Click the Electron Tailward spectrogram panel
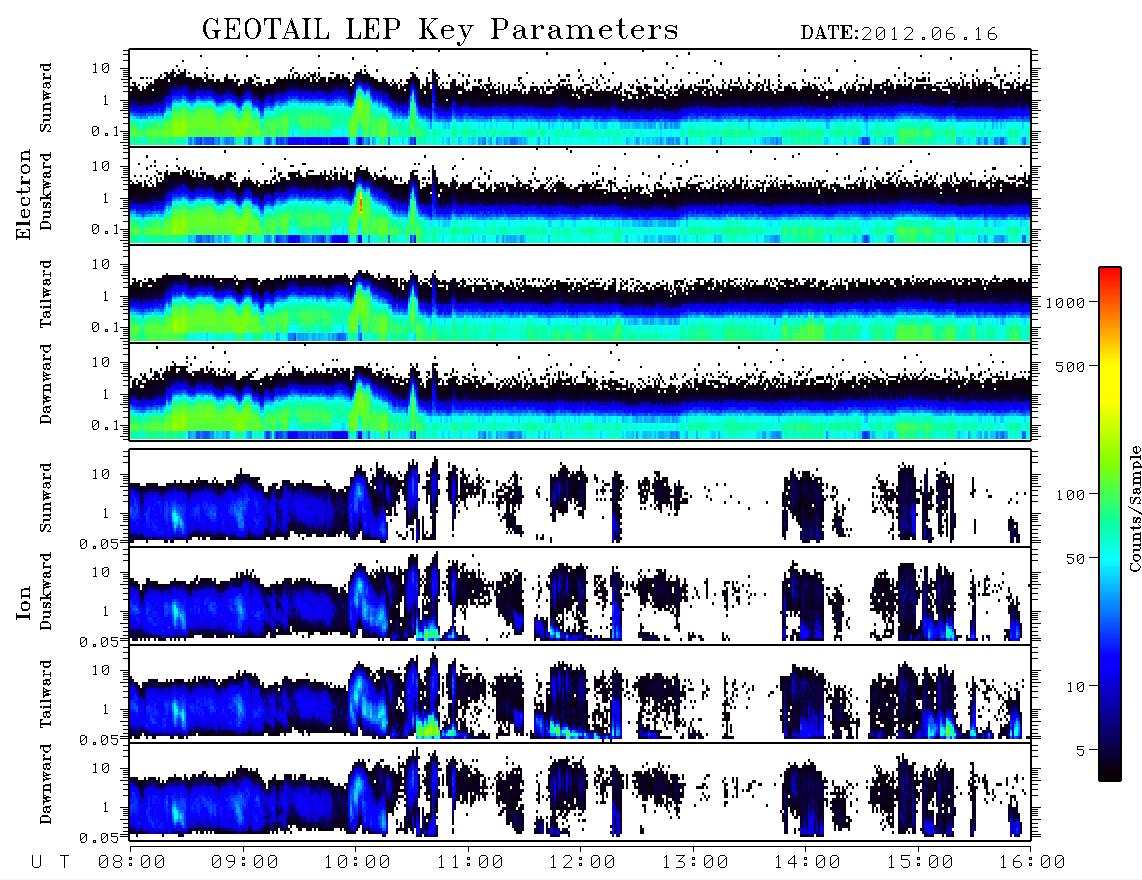Image resolution: width=1142 pixels, height=880 pixels. (x=580, y=294)
